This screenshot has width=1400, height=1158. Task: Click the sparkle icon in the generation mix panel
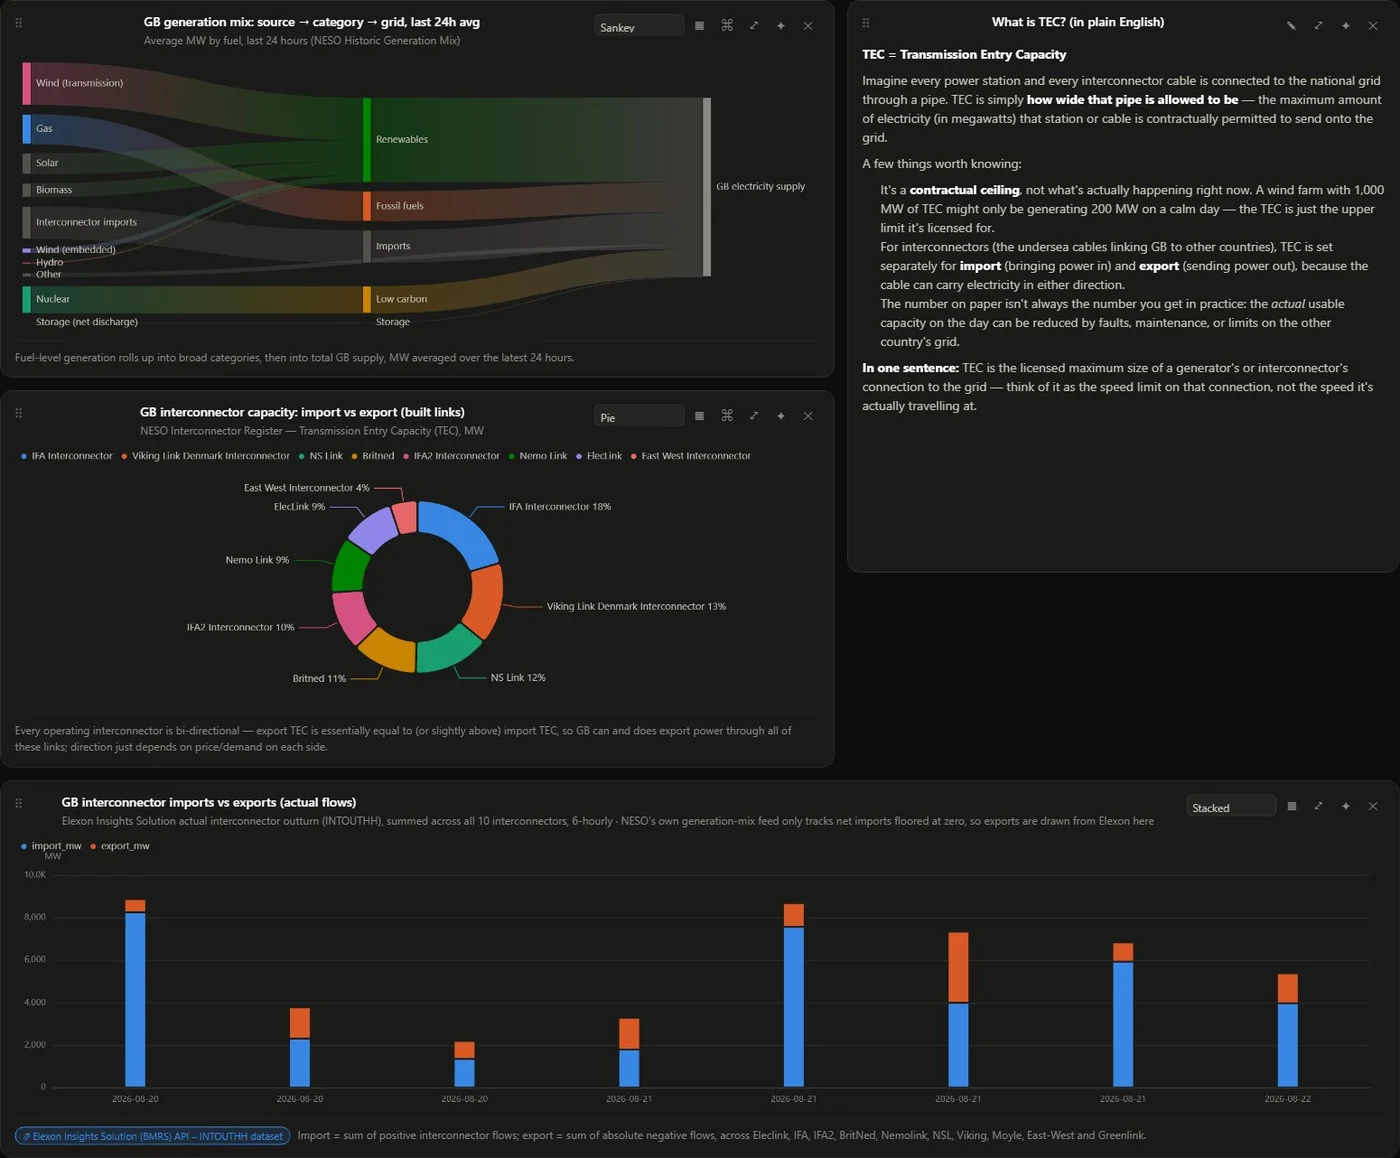pyautogui.click(x=781, y=26)
